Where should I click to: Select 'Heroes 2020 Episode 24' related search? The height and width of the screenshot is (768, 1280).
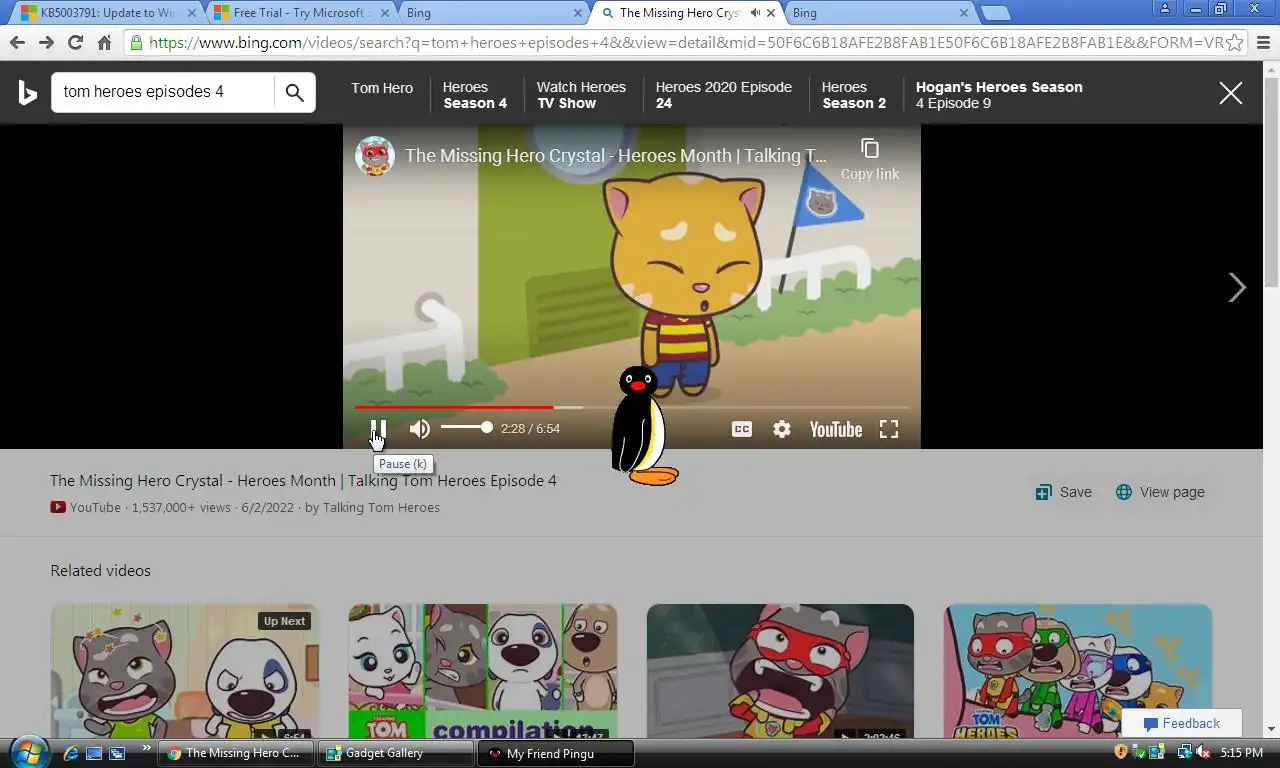pyautogui.click(x=724, y=95)
